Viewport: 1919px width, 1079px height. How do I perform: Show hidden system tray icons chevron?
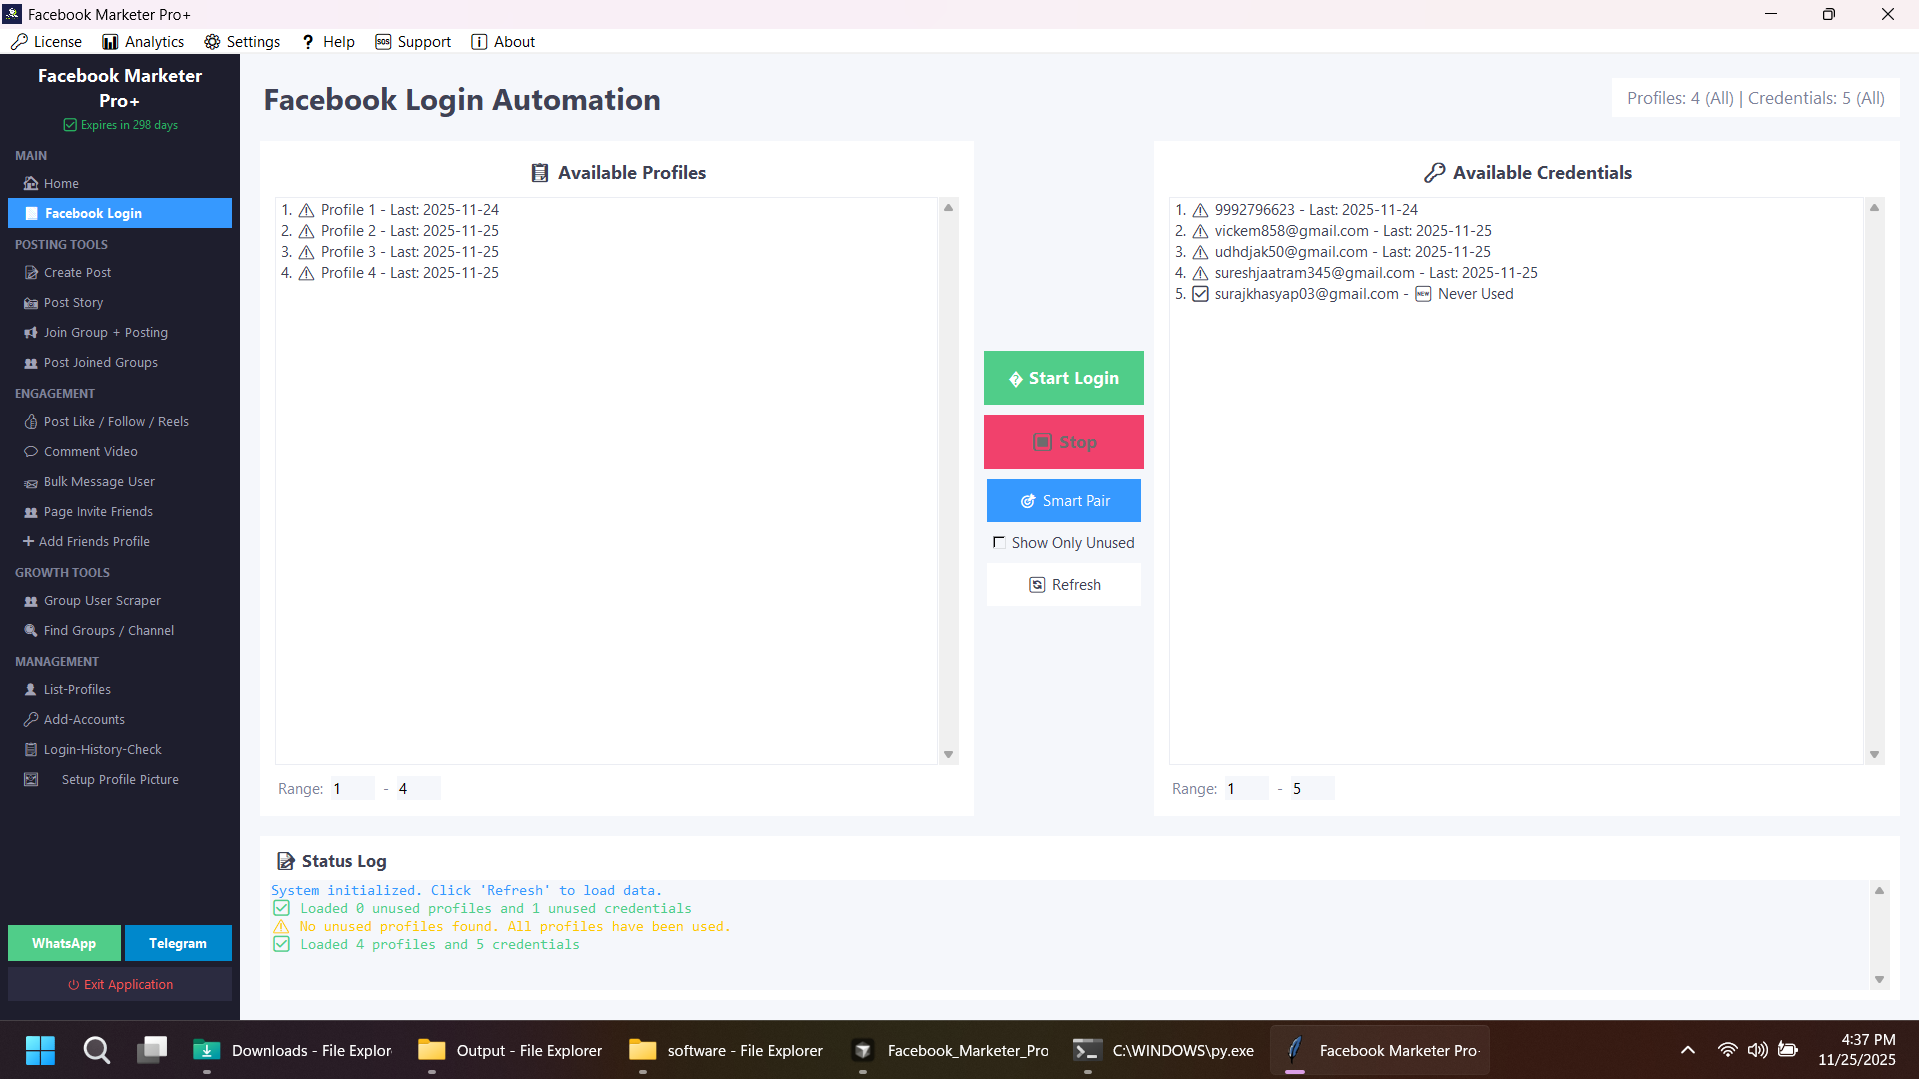pos(1687,1050)
